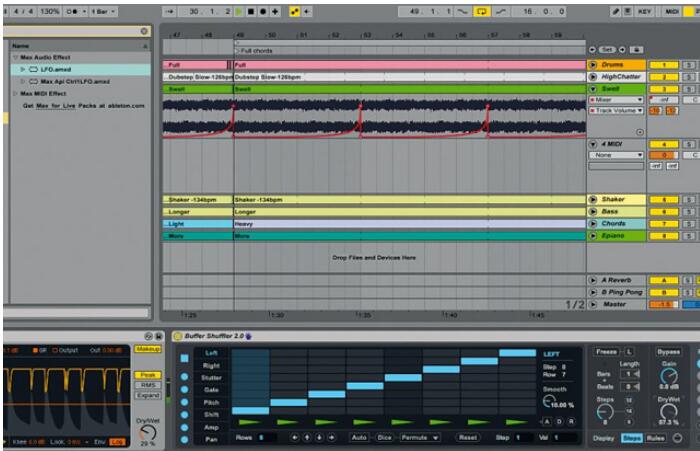The width and height of the screenshot is (700, 451).
Task: Toggle HighChatter track activator 2
Action: coord(664,77)
